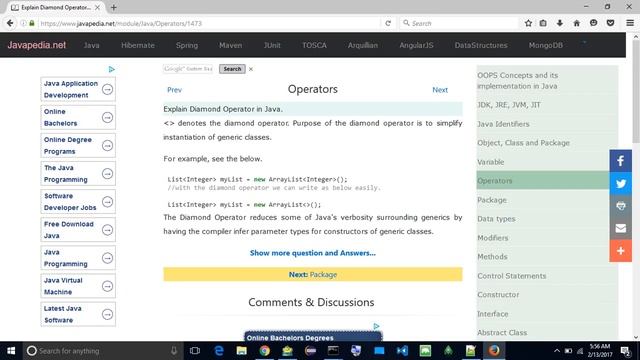
Task: Go back using the browser back arrow
Action: (x=10, y=23)
